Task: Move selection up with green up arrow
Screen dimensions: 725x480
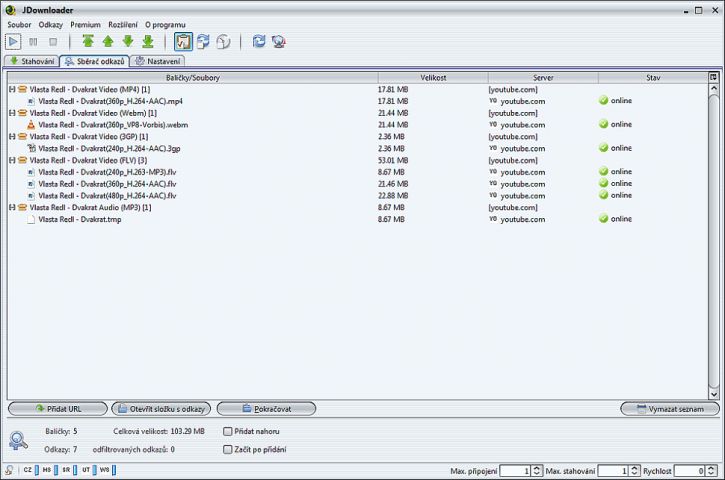Action: (x=108, y=42)
